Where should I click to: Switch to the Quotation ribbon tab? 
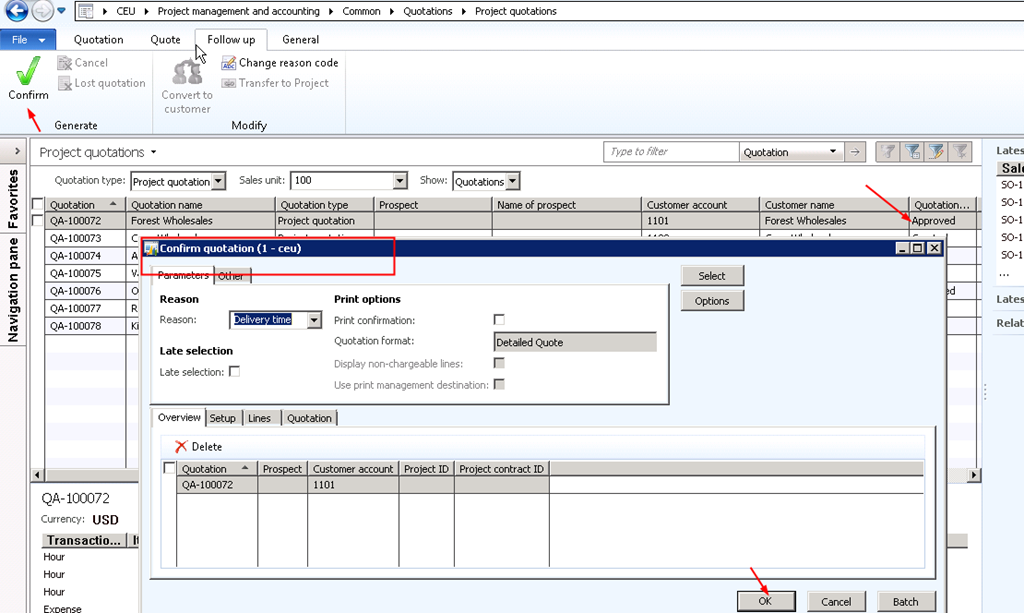(x=98, y=40)
